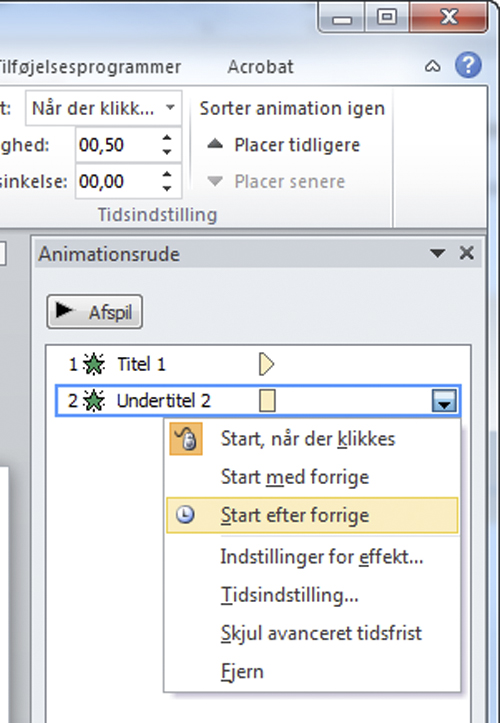Open PowerPoint help question mark icon
500x723 pixels.
468,65
